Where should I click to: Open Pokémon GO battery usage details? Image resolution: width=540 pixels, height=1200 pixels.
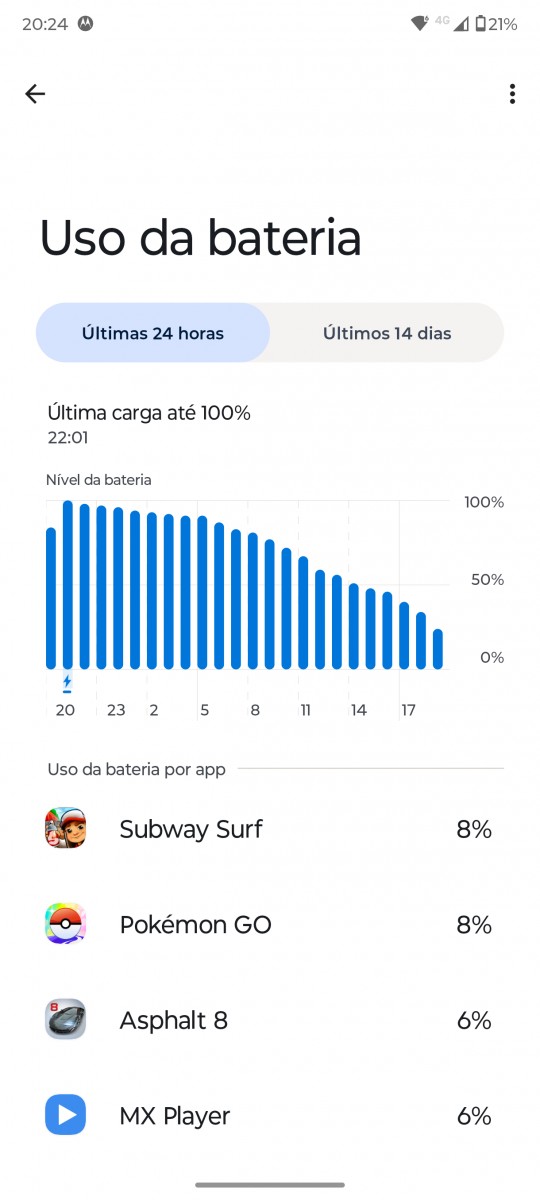click(x=270, y=925)
